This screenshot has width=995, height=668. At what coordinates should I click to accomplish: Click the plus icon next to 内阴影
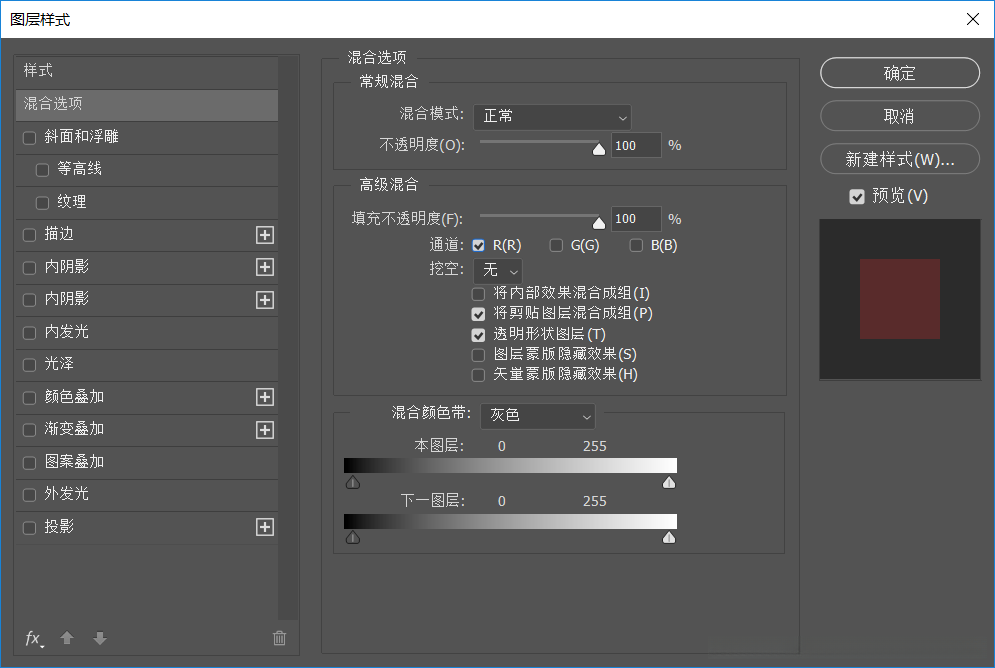pyautogui.click(x=265, y=267)
